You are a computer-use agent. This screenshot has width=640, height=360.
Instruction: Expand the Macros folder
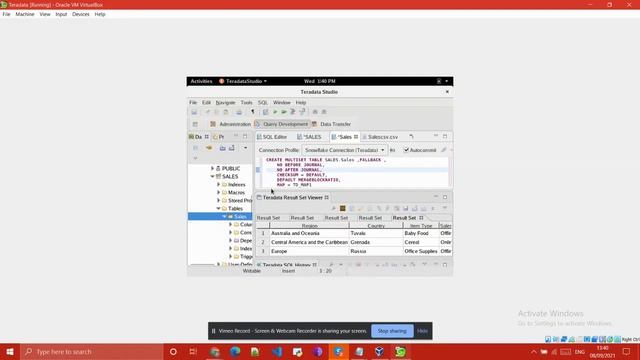coord(218,192)
